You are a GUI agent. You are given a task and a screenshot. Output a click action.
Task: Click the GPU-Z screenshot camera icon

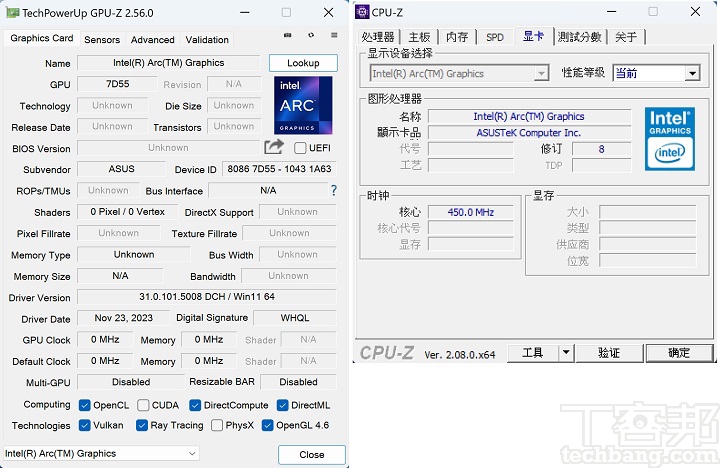(287, 35)
